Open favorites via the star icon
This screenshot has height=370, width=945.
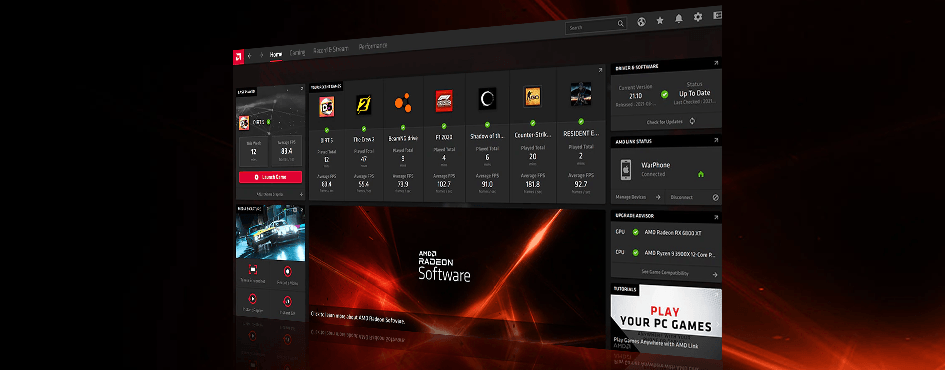[x=660, y=20]
